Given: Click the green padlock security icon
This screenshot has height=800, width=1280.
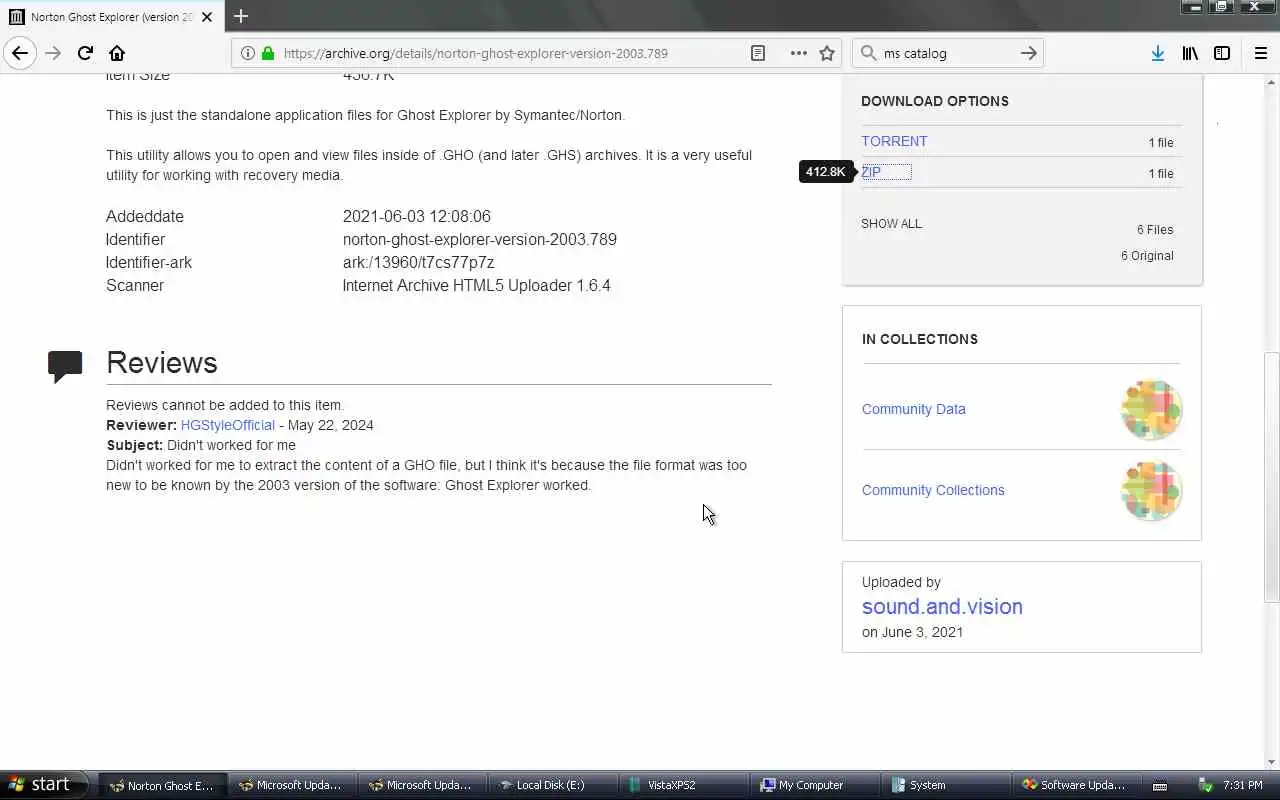Looking at the screenshot, I should (267, 53).
